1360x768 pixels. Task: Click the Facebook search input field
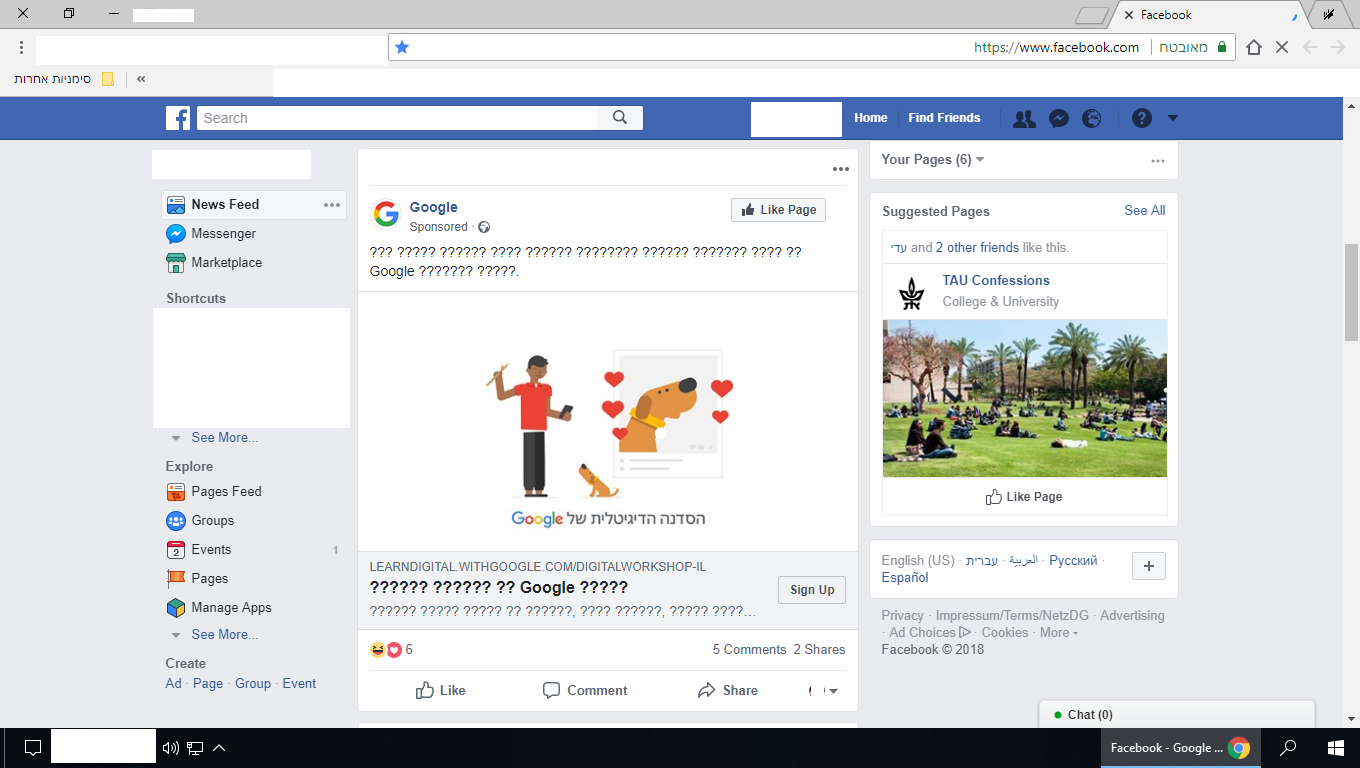pyautogui.click(x=397, y=118)
